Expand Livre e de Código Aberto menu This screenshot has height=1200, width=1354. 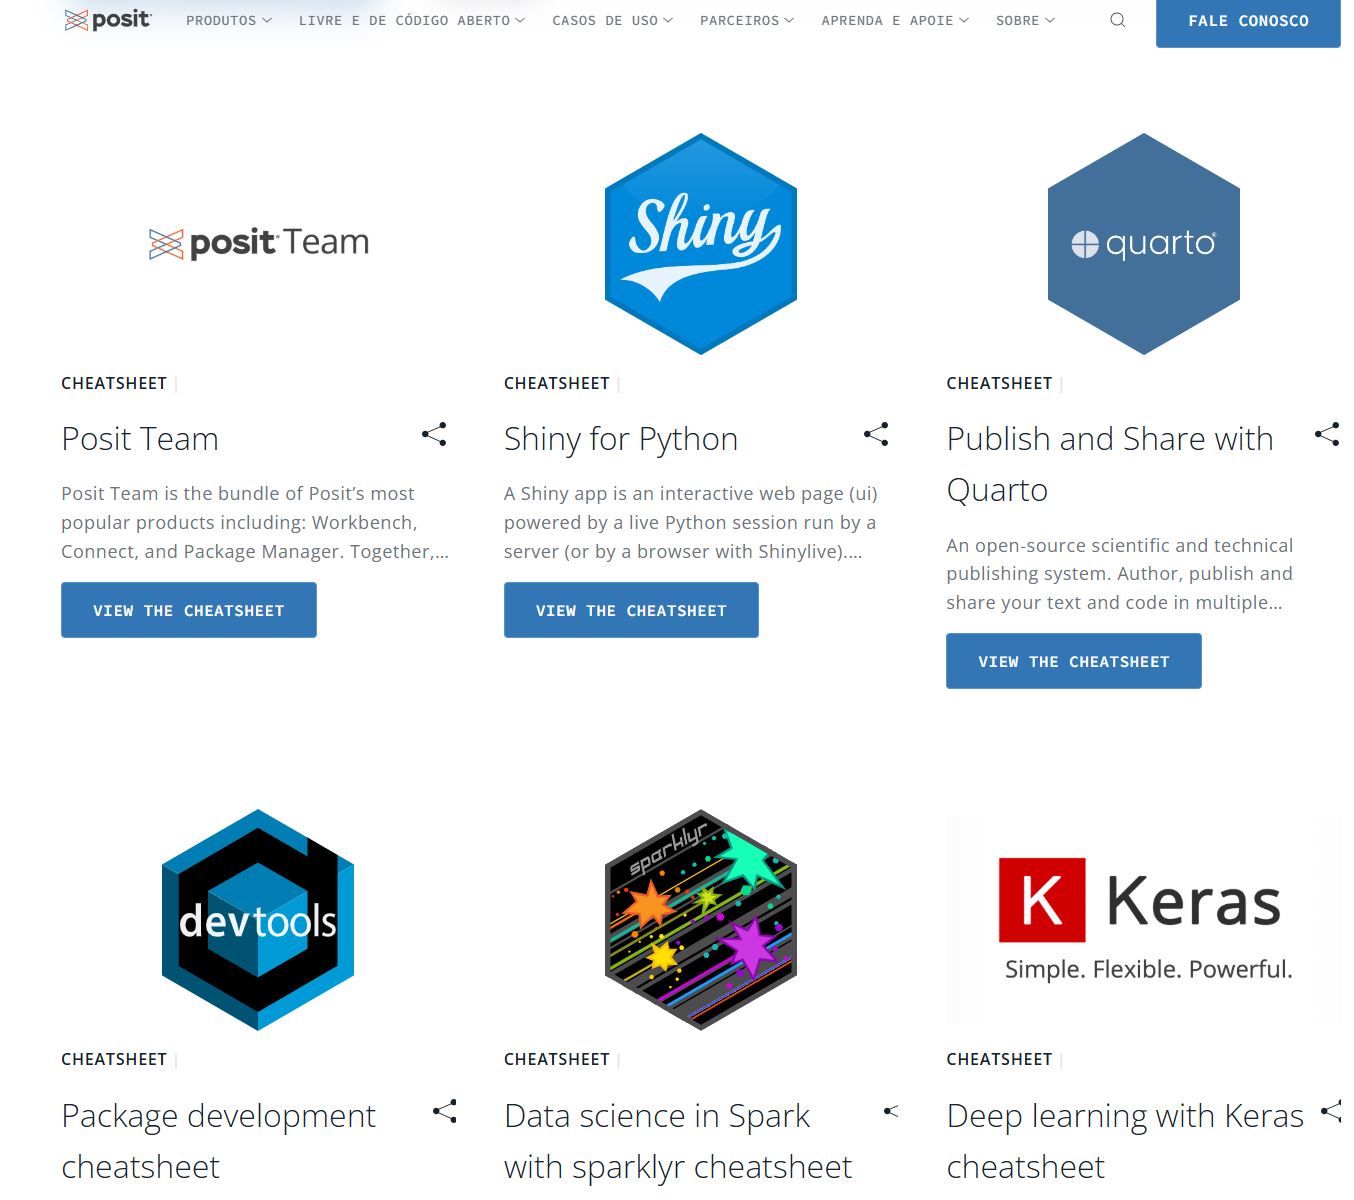(411, 20)
